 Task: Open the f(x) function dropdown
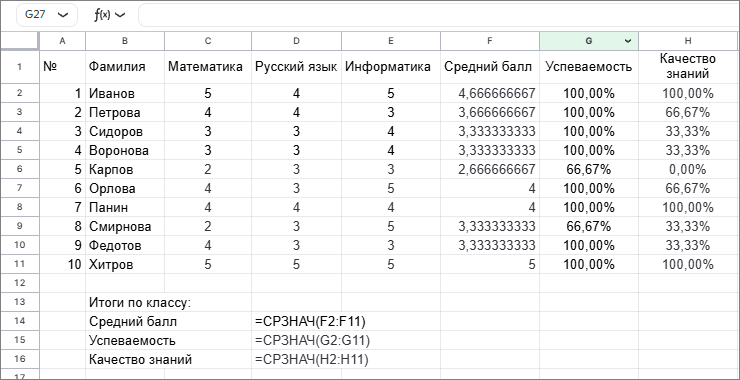pyautogui.click(x=109, y=15)
